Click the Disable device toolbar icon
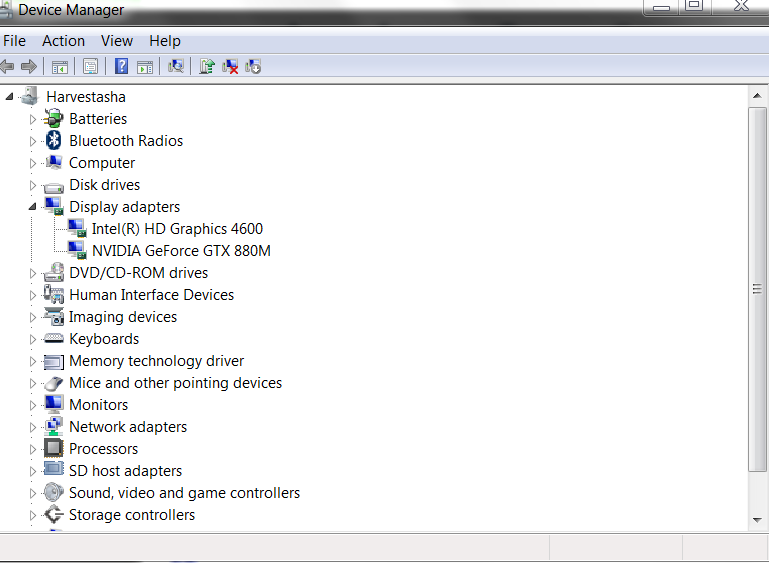Viewport: 769px width, 563px height. point(253,66)
